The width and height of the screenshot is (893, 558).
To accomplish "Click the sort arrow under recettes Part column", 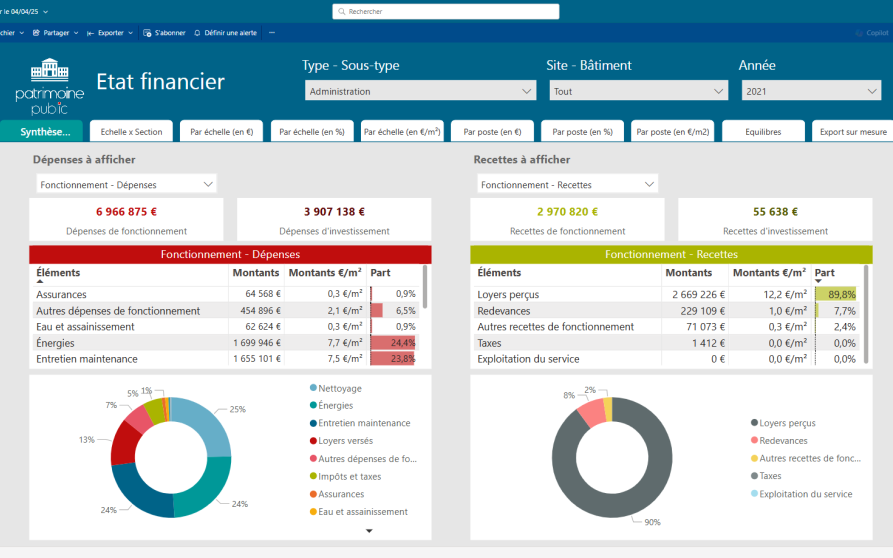I will click(818, 281).
